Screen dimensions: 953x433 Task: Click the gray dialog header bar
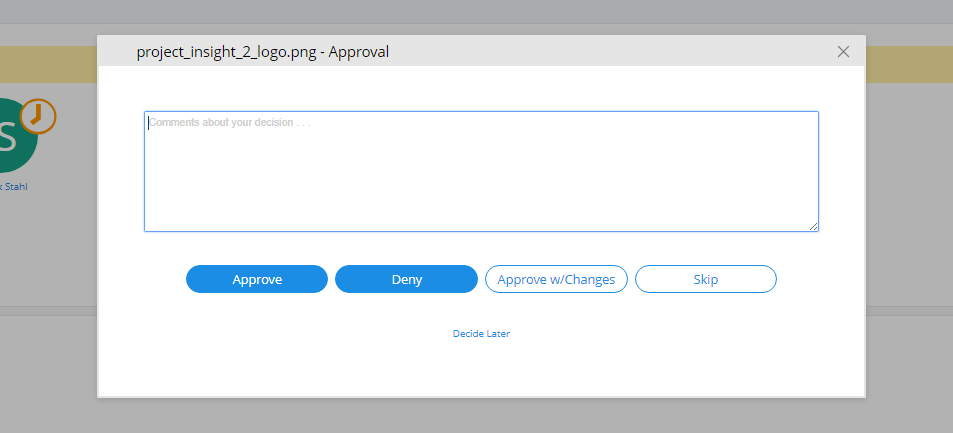(600, 52)
